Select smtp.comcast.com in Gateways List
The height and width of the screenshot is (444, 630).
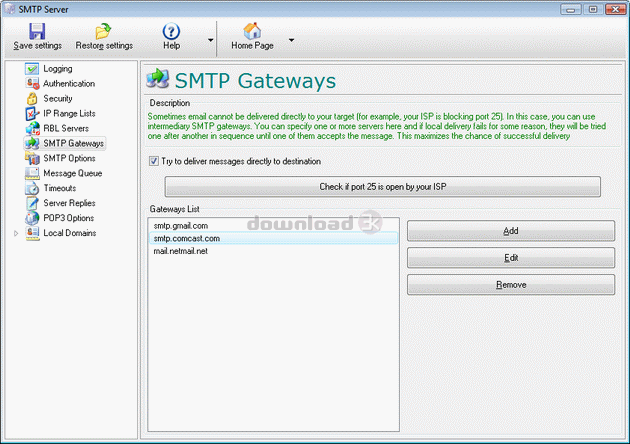tap(273, 238)
